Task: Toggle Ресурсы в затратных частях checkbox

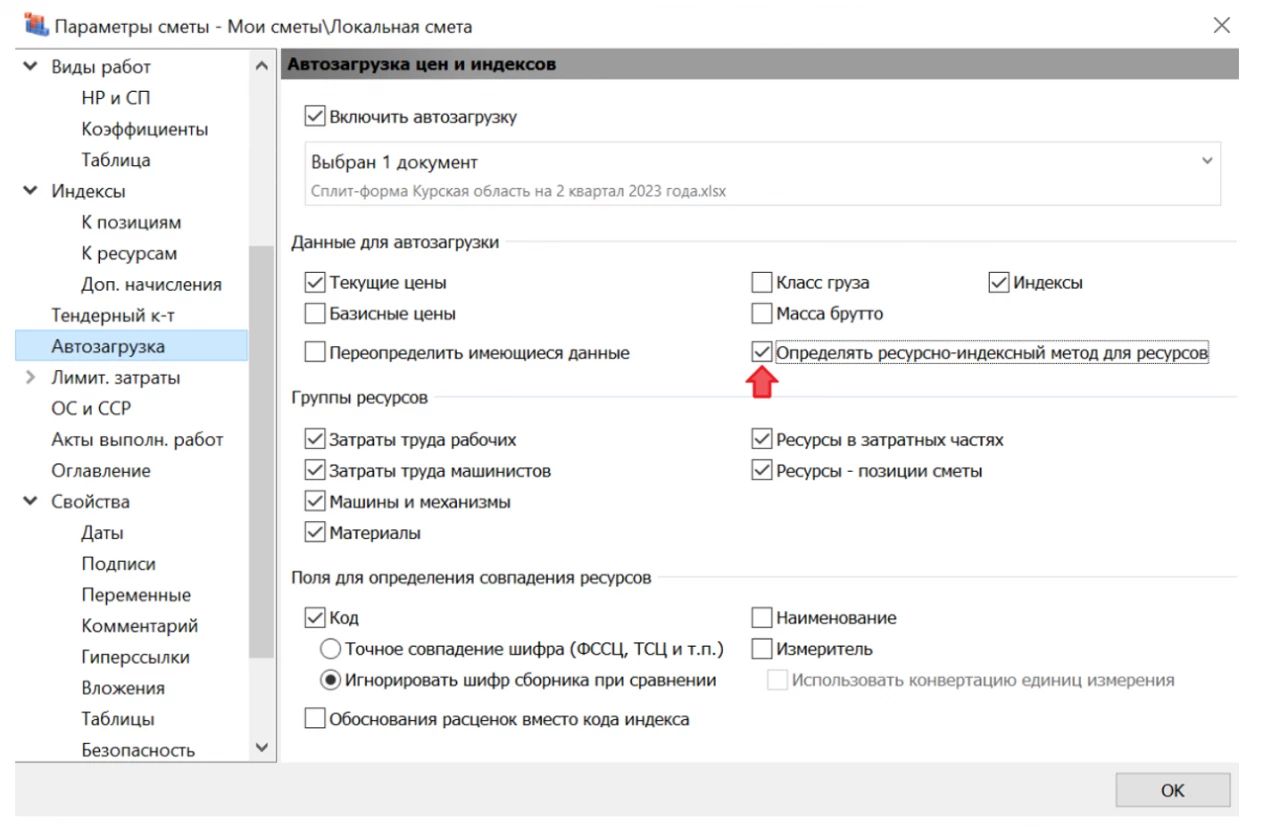Action: pos(762,440)
